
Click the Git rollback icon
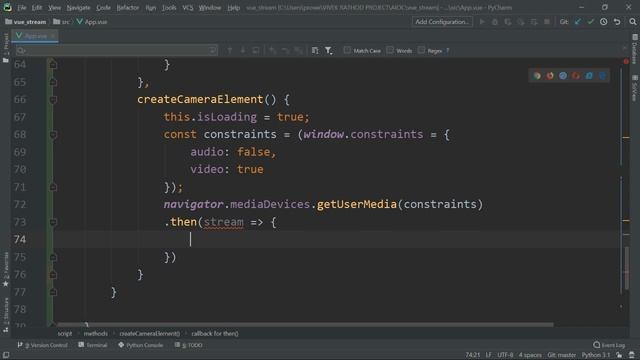tap(617, 22)
